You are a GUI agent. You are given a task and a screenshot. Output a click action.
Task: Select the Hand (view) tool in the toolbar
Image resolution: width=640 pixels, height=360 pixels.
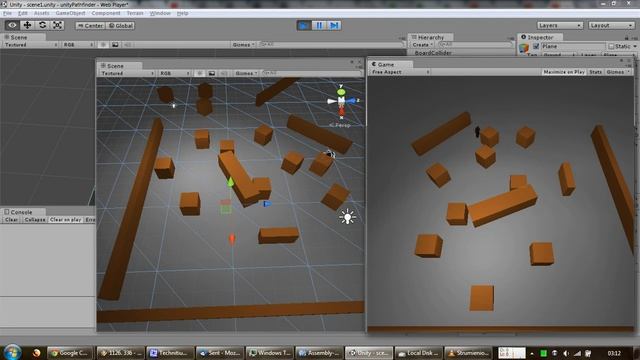tap(12, 25)
